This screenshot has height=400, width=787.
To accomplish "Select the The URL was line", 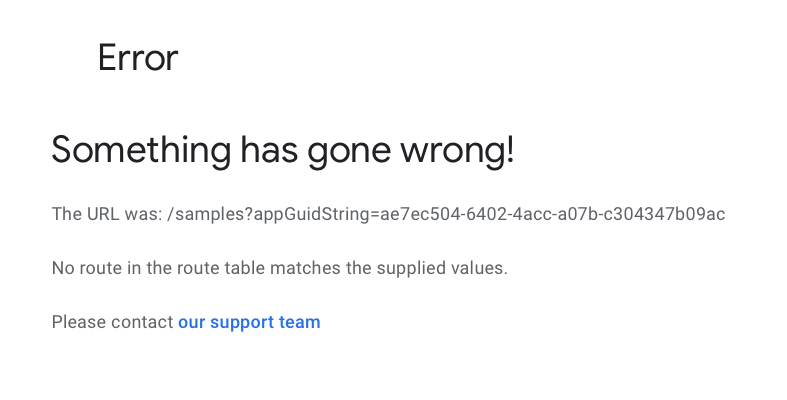I will pos(388,214).
